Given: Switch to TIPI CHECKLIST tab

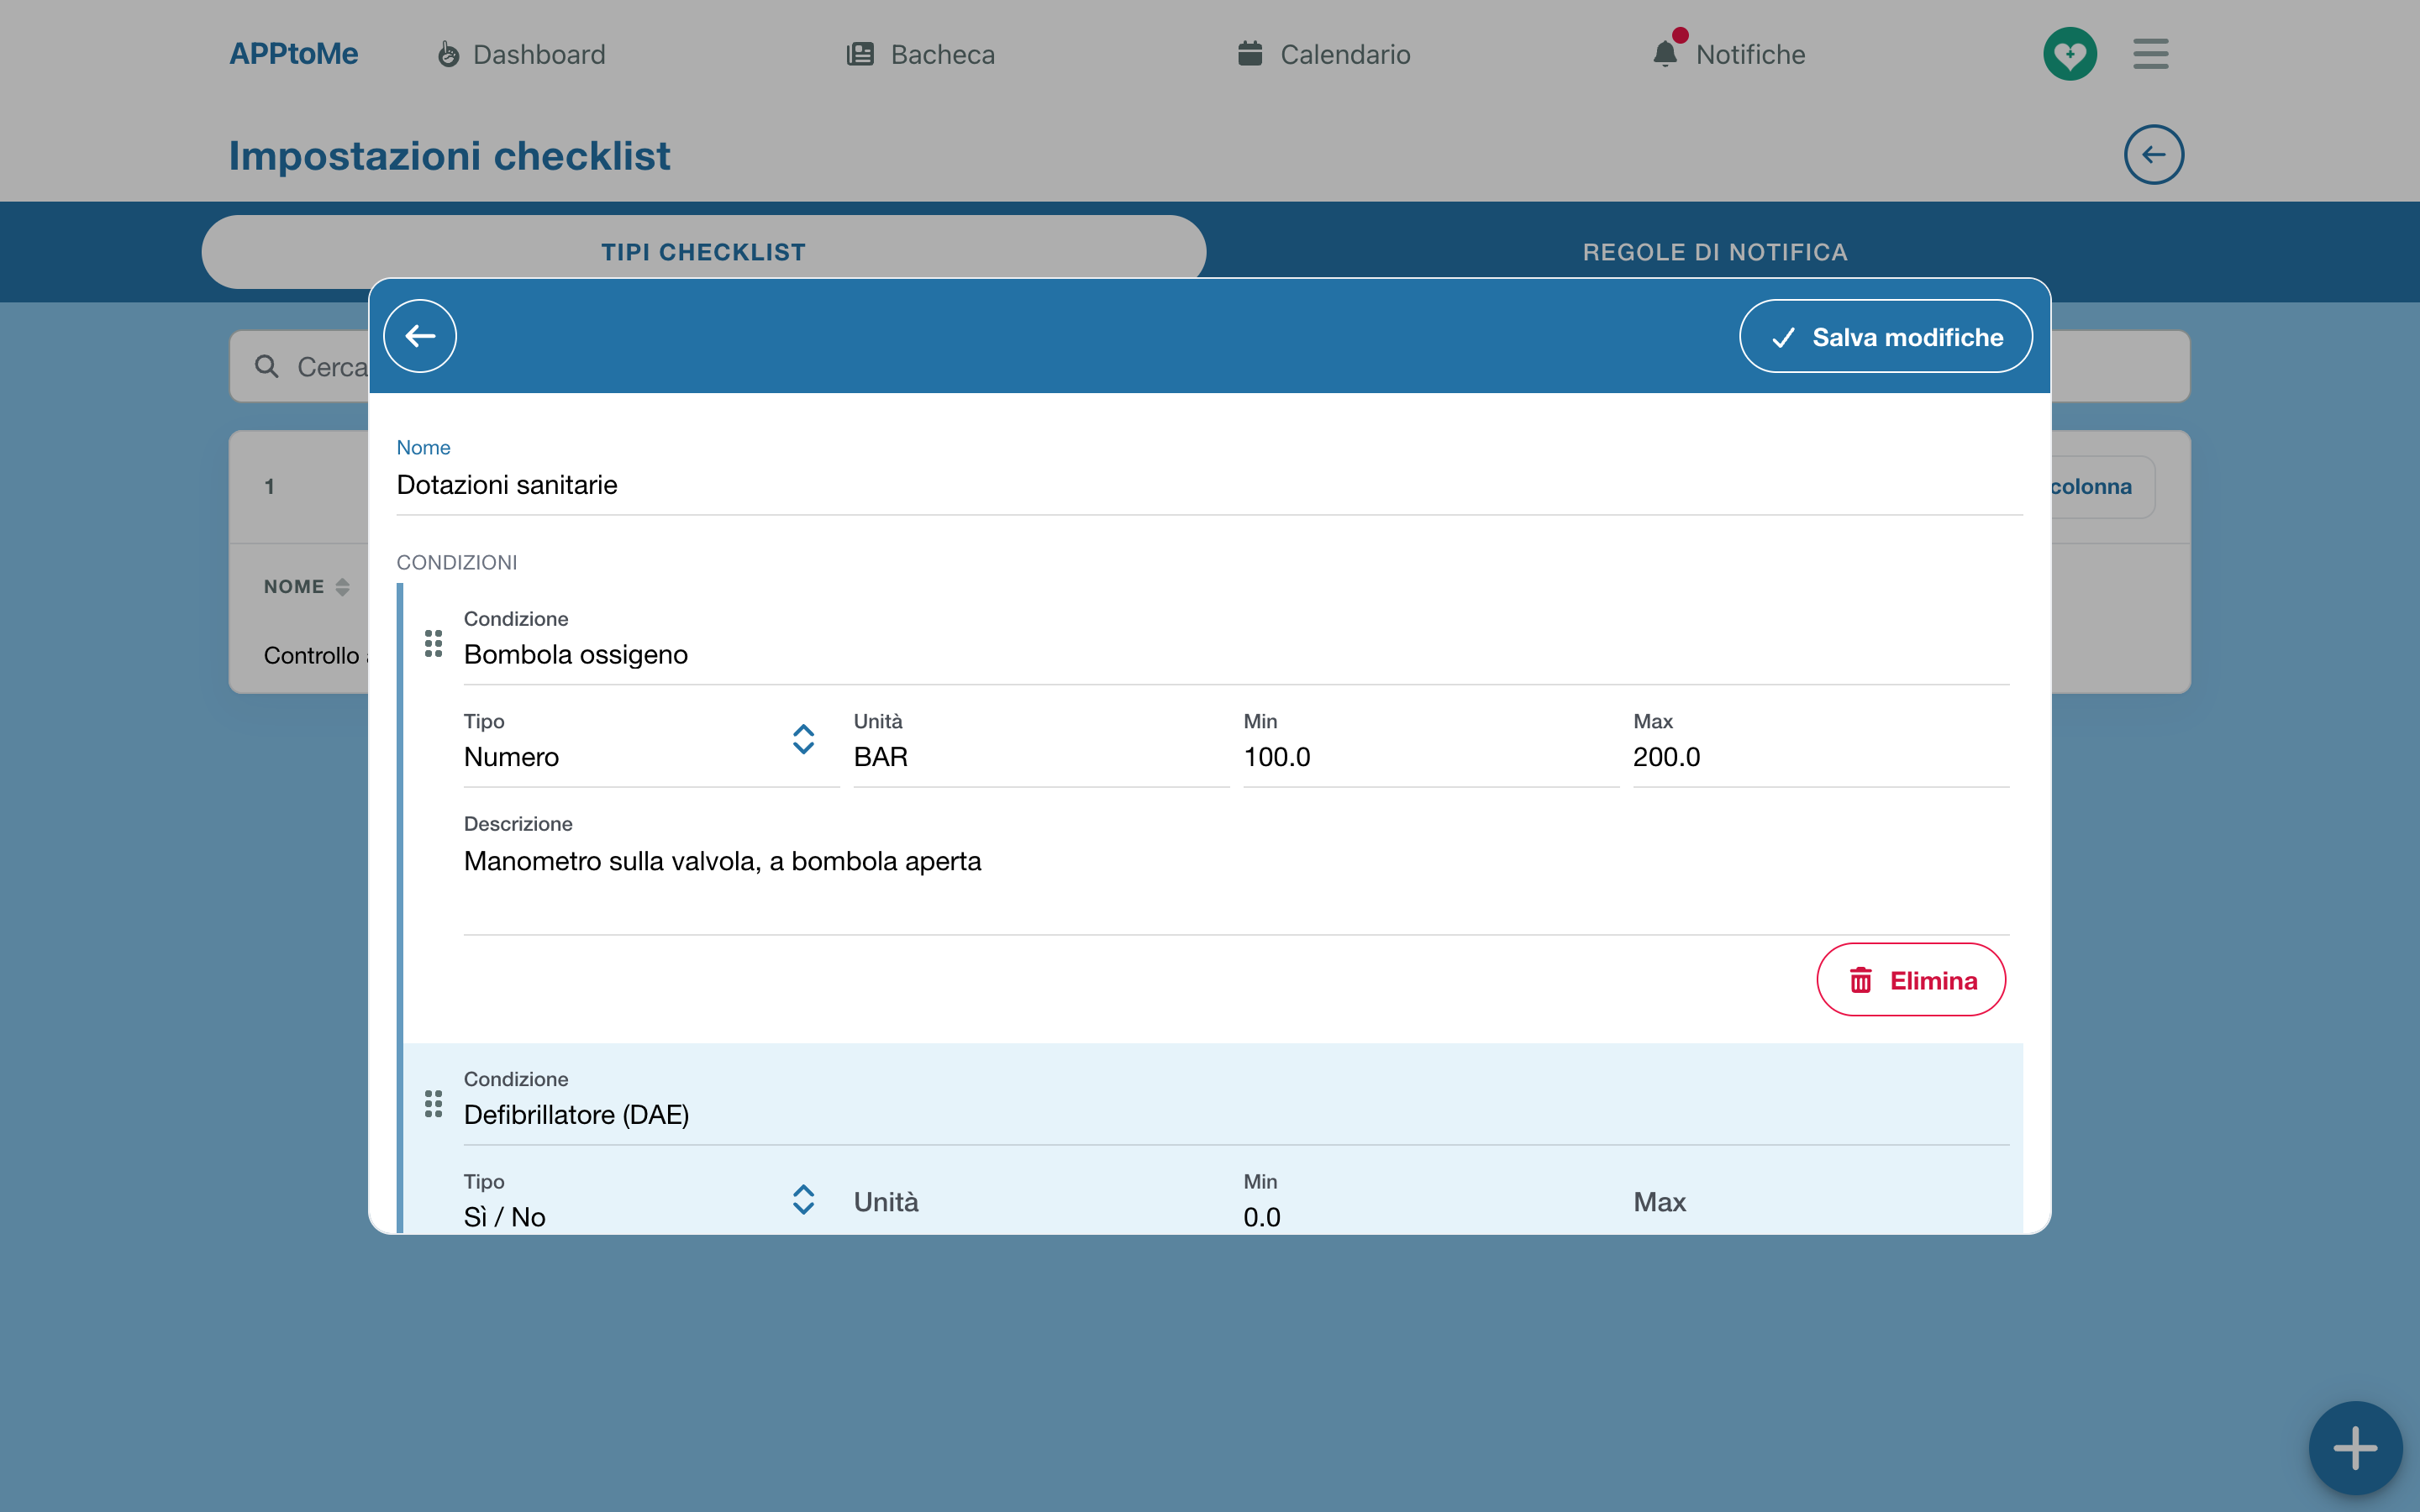Looking at the screenshot, I should [703, 252].
